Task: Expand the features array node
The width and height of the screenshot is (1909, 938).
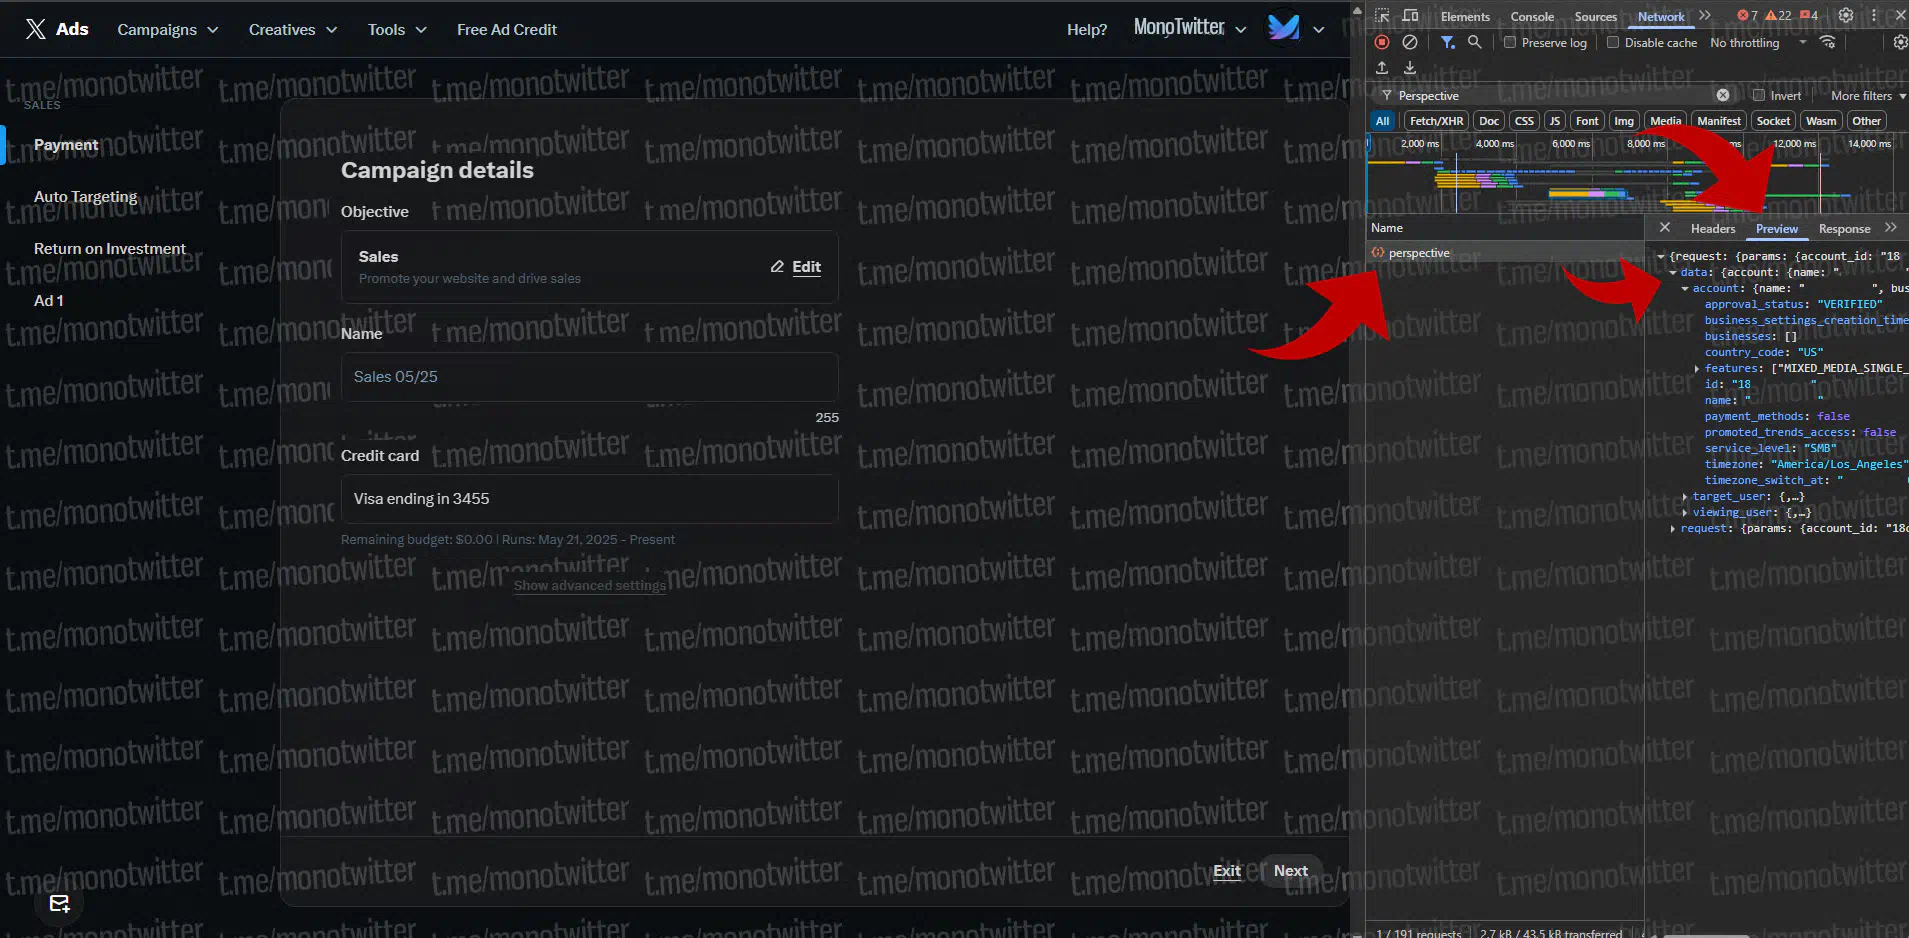Action: pos(1697,368)
